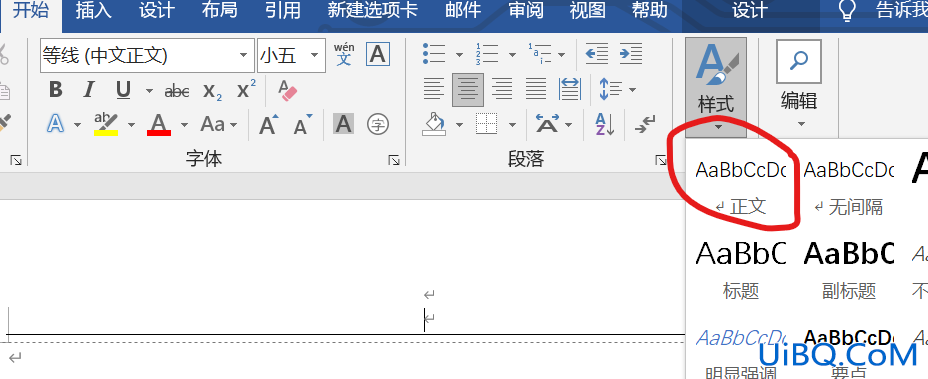
Task: Open font name combo box
Action: click(147, 56)
